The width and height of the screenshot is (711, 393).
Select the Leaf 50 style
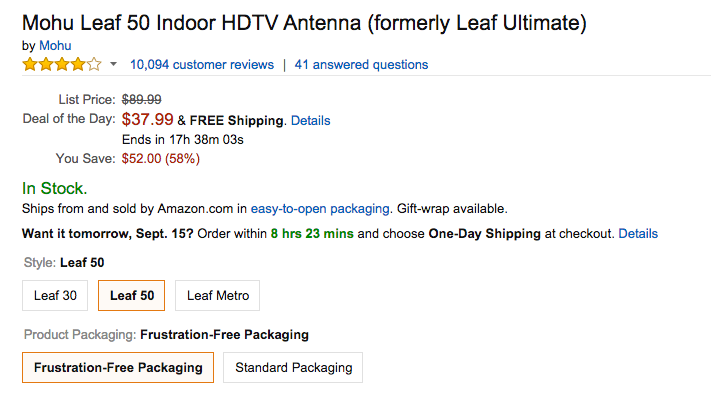131,296
